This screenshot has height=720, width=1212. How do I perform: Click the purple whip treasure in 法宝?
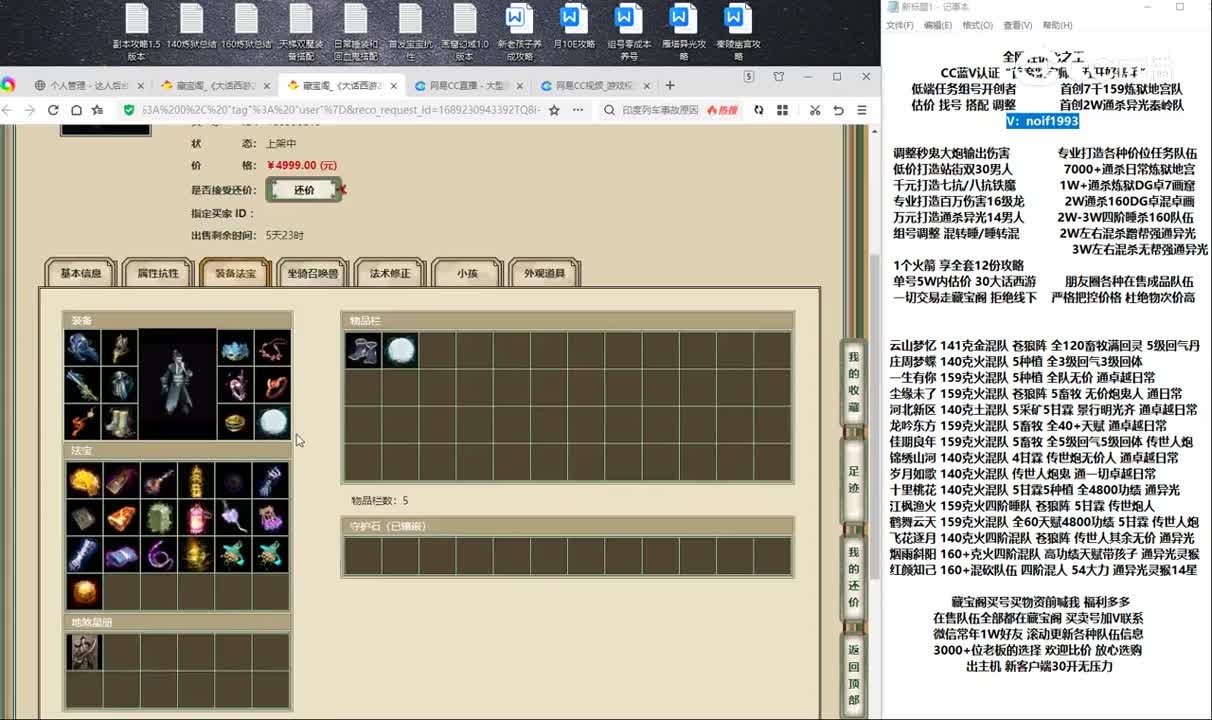[x=158, y=555]
